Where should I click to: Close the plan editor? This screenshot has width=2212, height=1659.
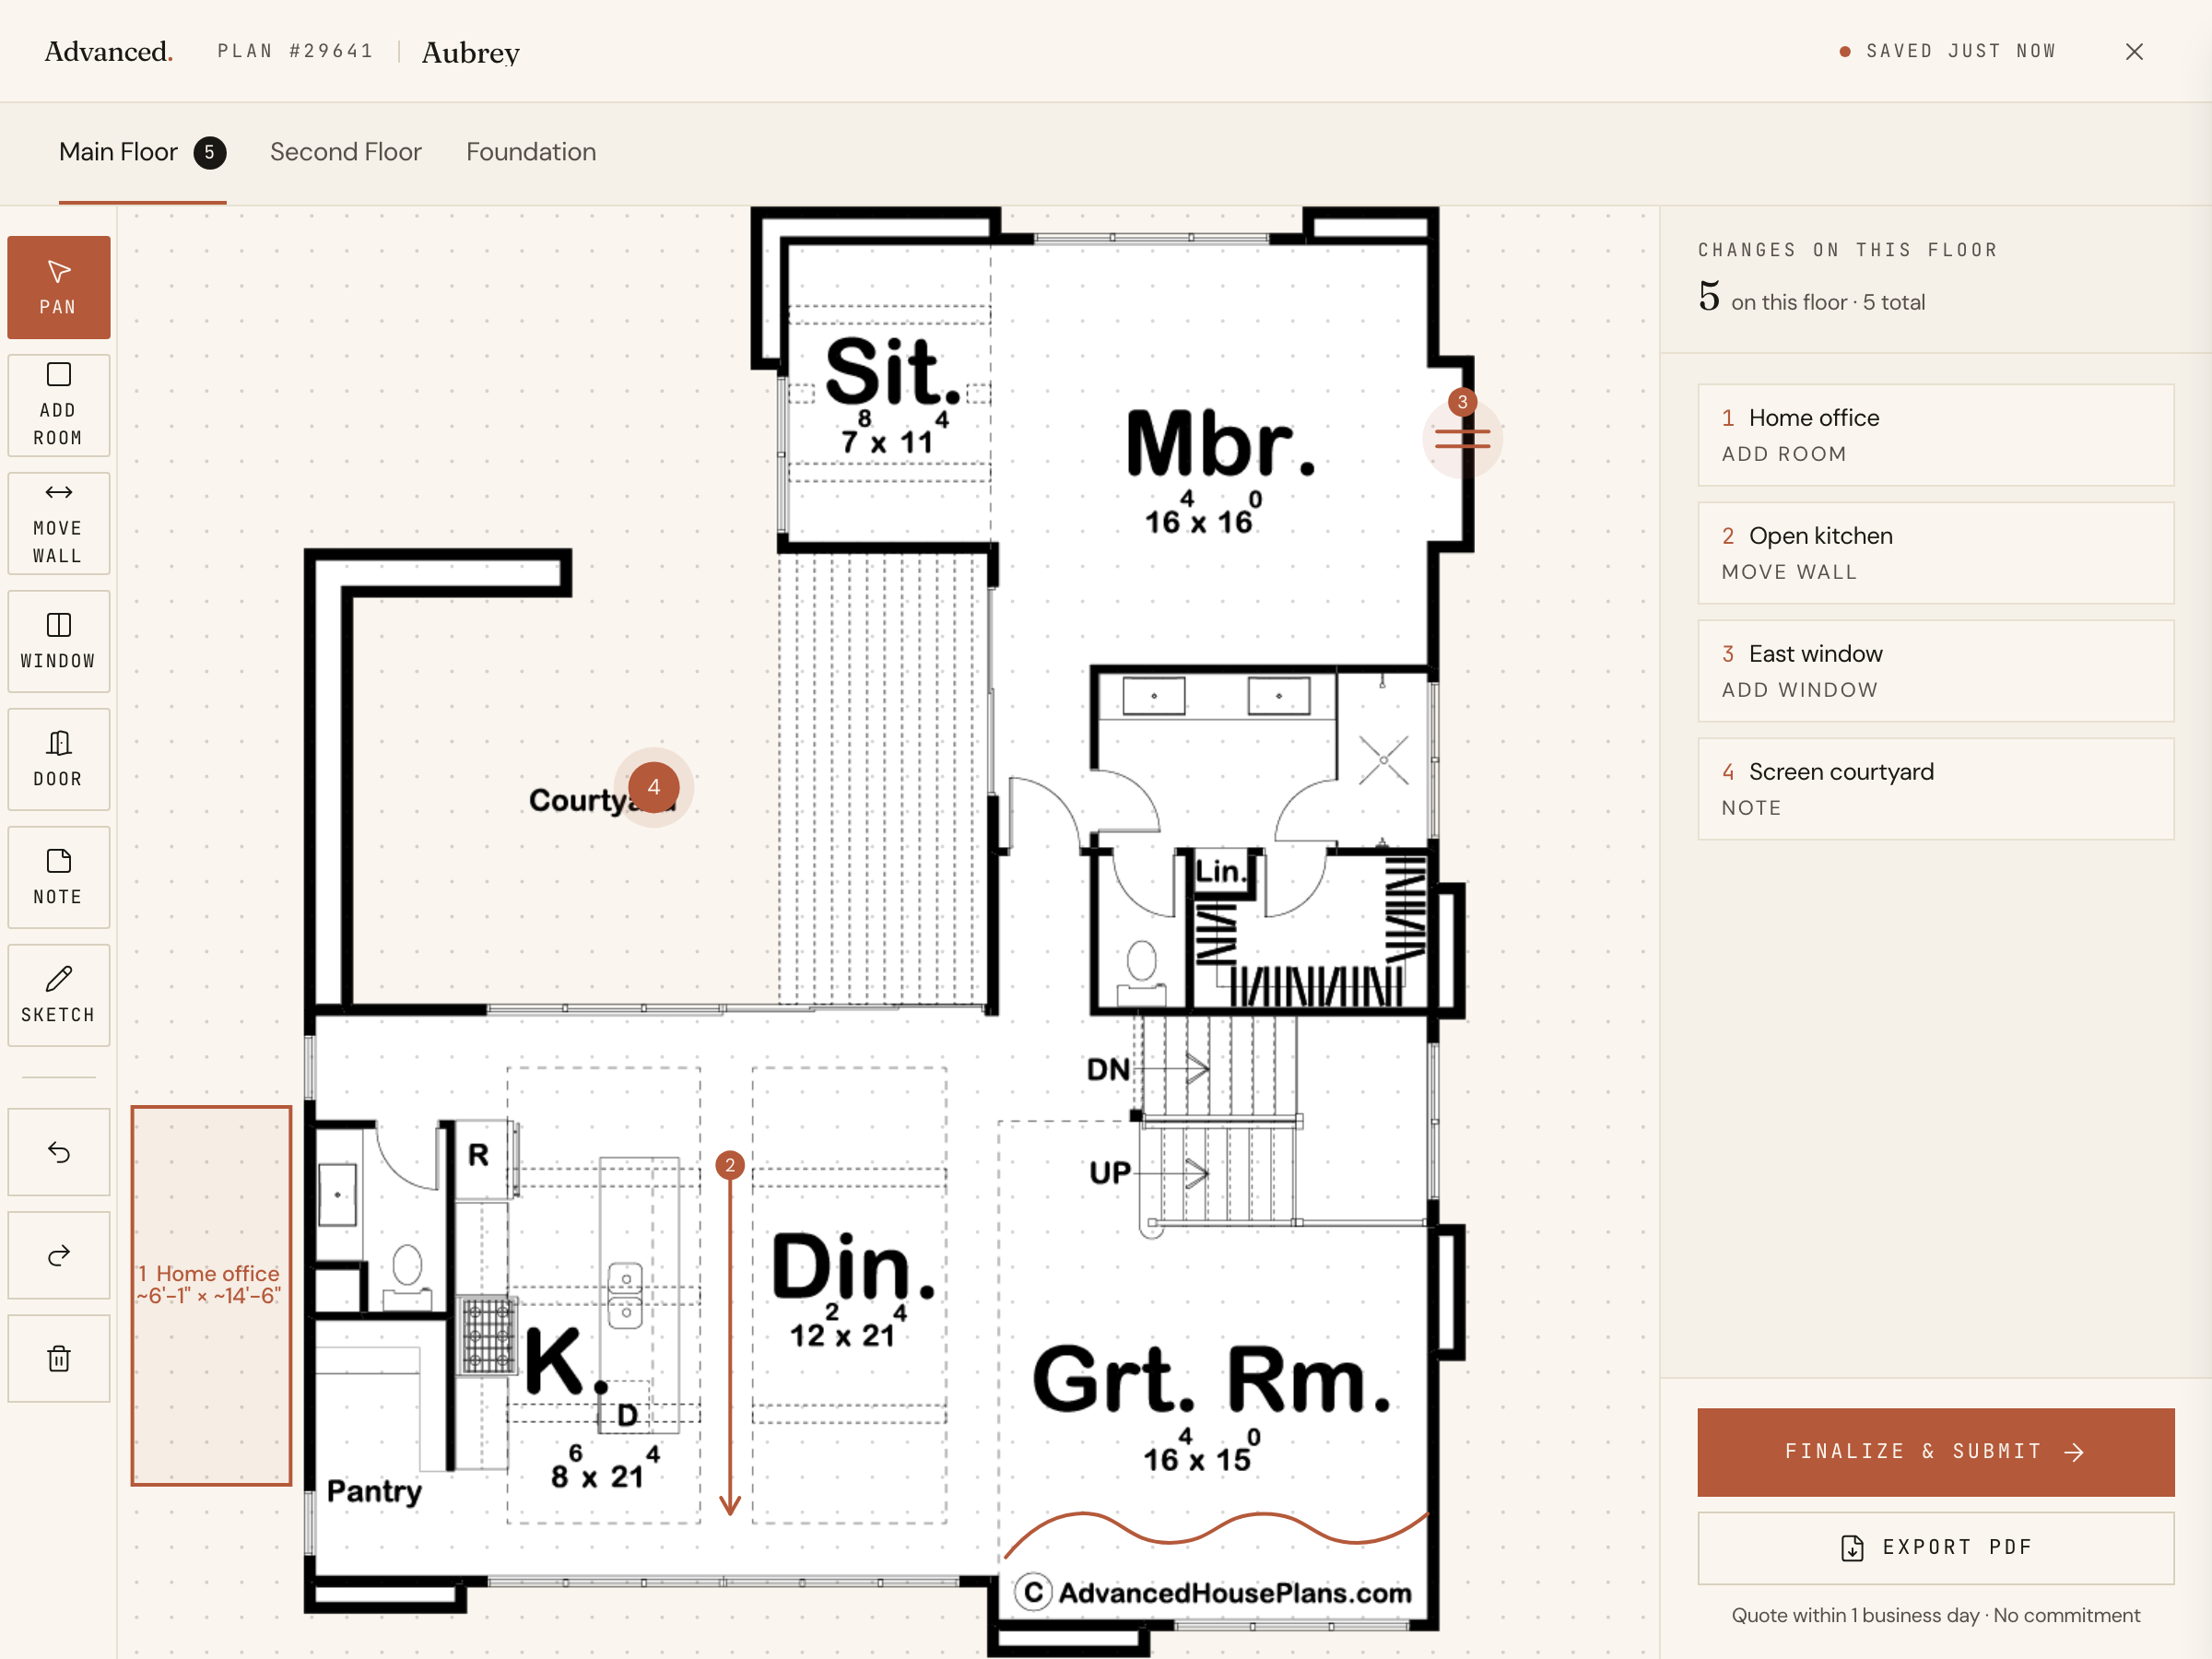coord(2134,51)
